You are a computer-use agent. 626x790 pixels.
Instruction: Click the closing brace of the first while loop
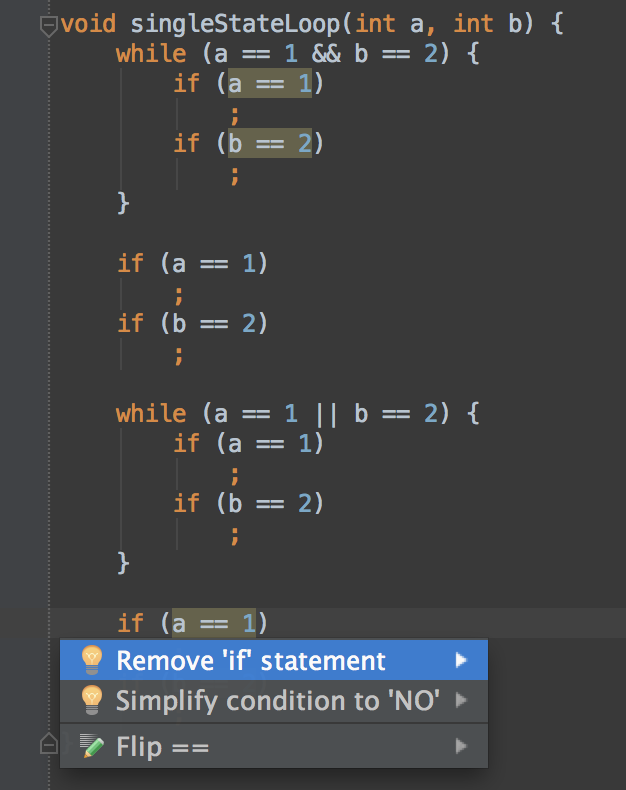(x=123, y=204)
